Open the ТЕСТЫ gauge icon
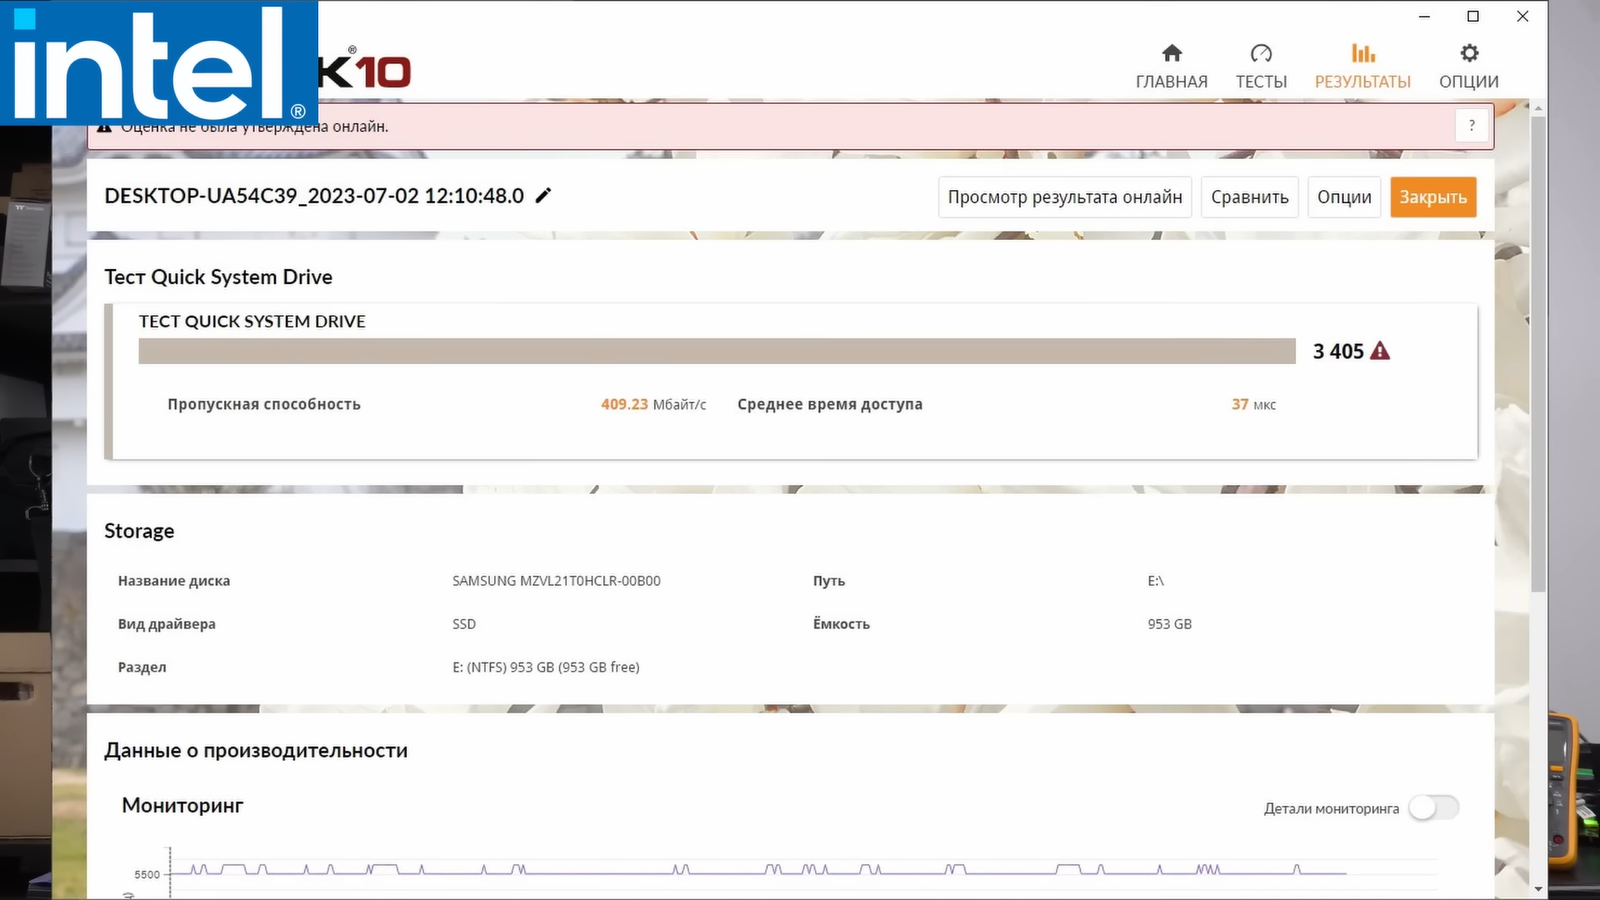This screenshot has width=1600, height=900. 1261,54
